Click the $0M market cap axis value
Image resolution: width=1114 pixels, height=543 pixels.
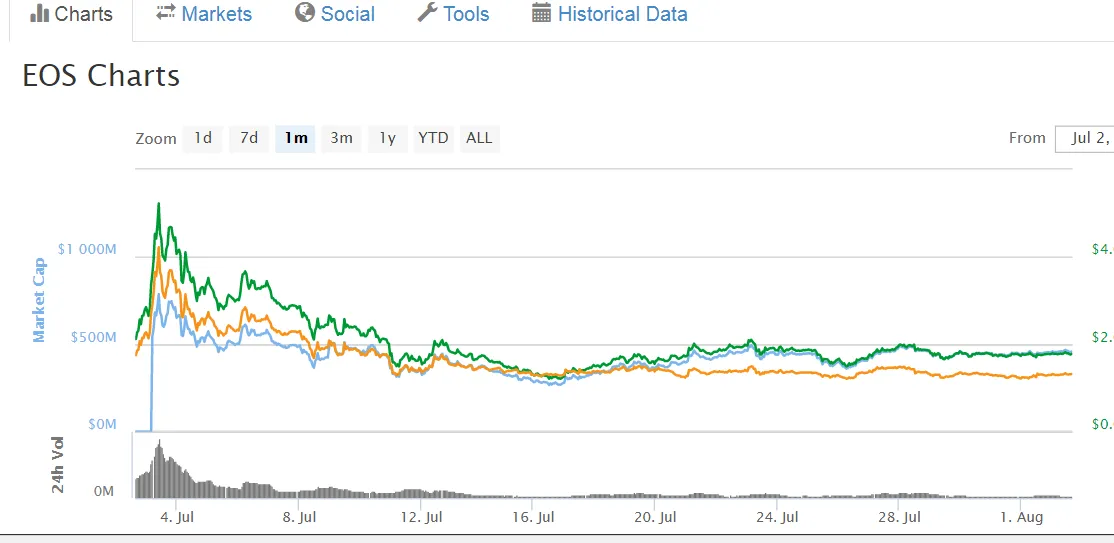[101, 424]
